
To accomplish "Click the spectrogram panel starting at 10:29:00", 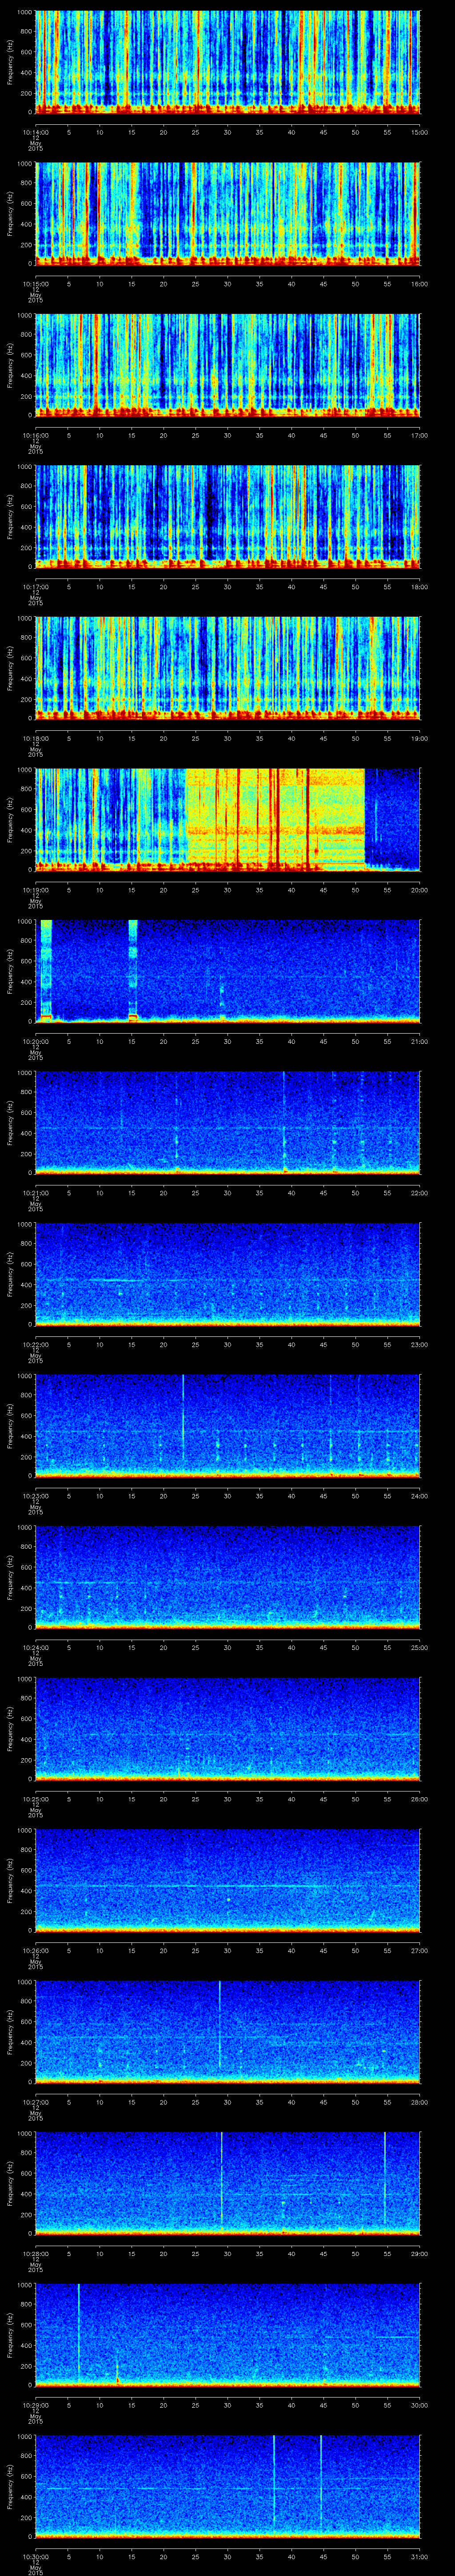I will pos(228,2334).
